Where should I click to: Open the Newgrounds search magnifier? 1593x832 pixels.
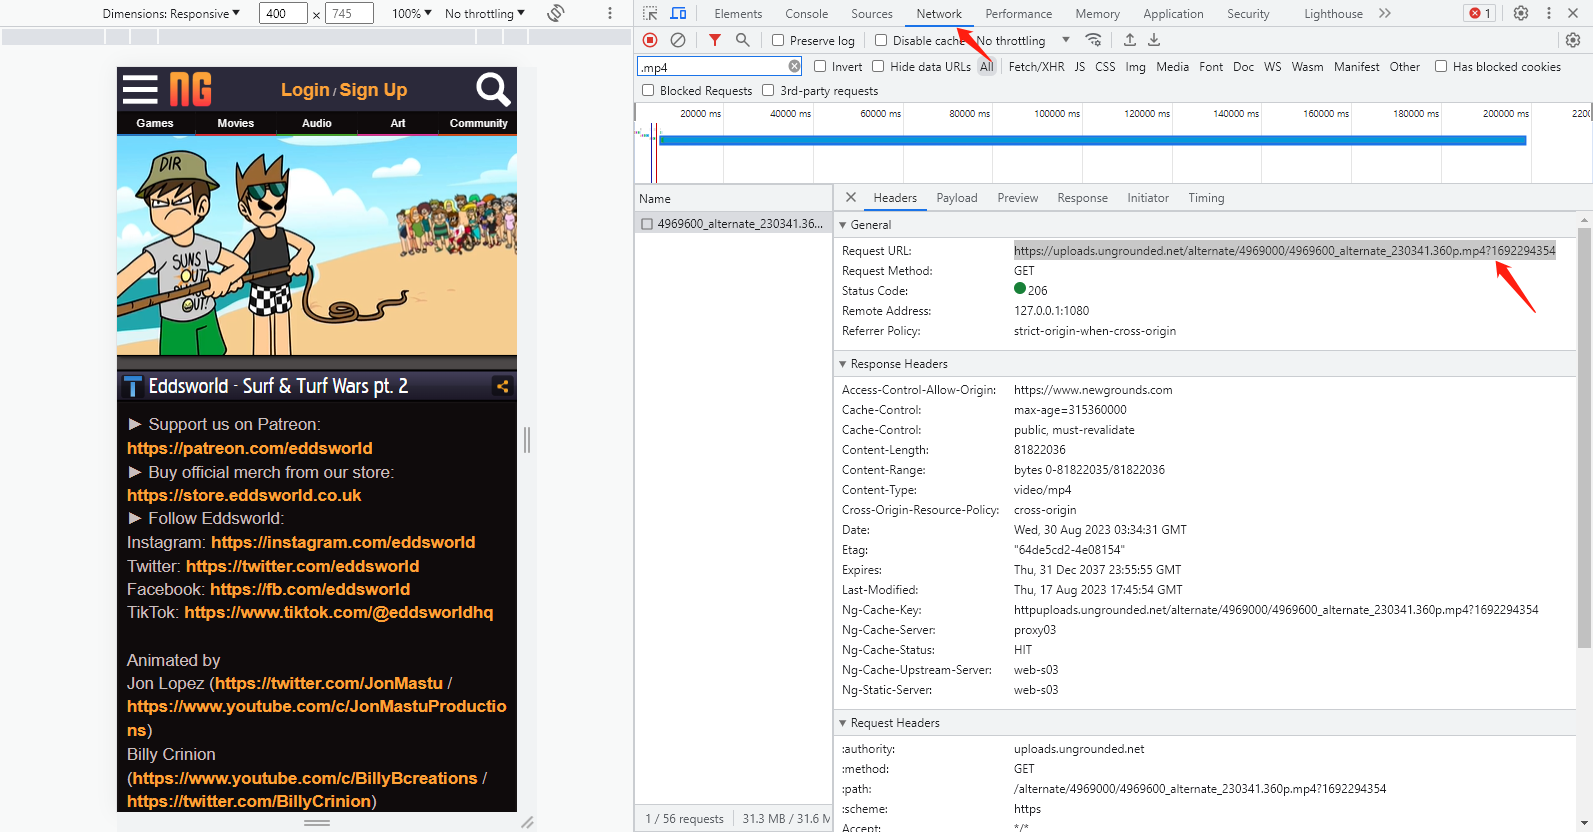tap(493, 89)
